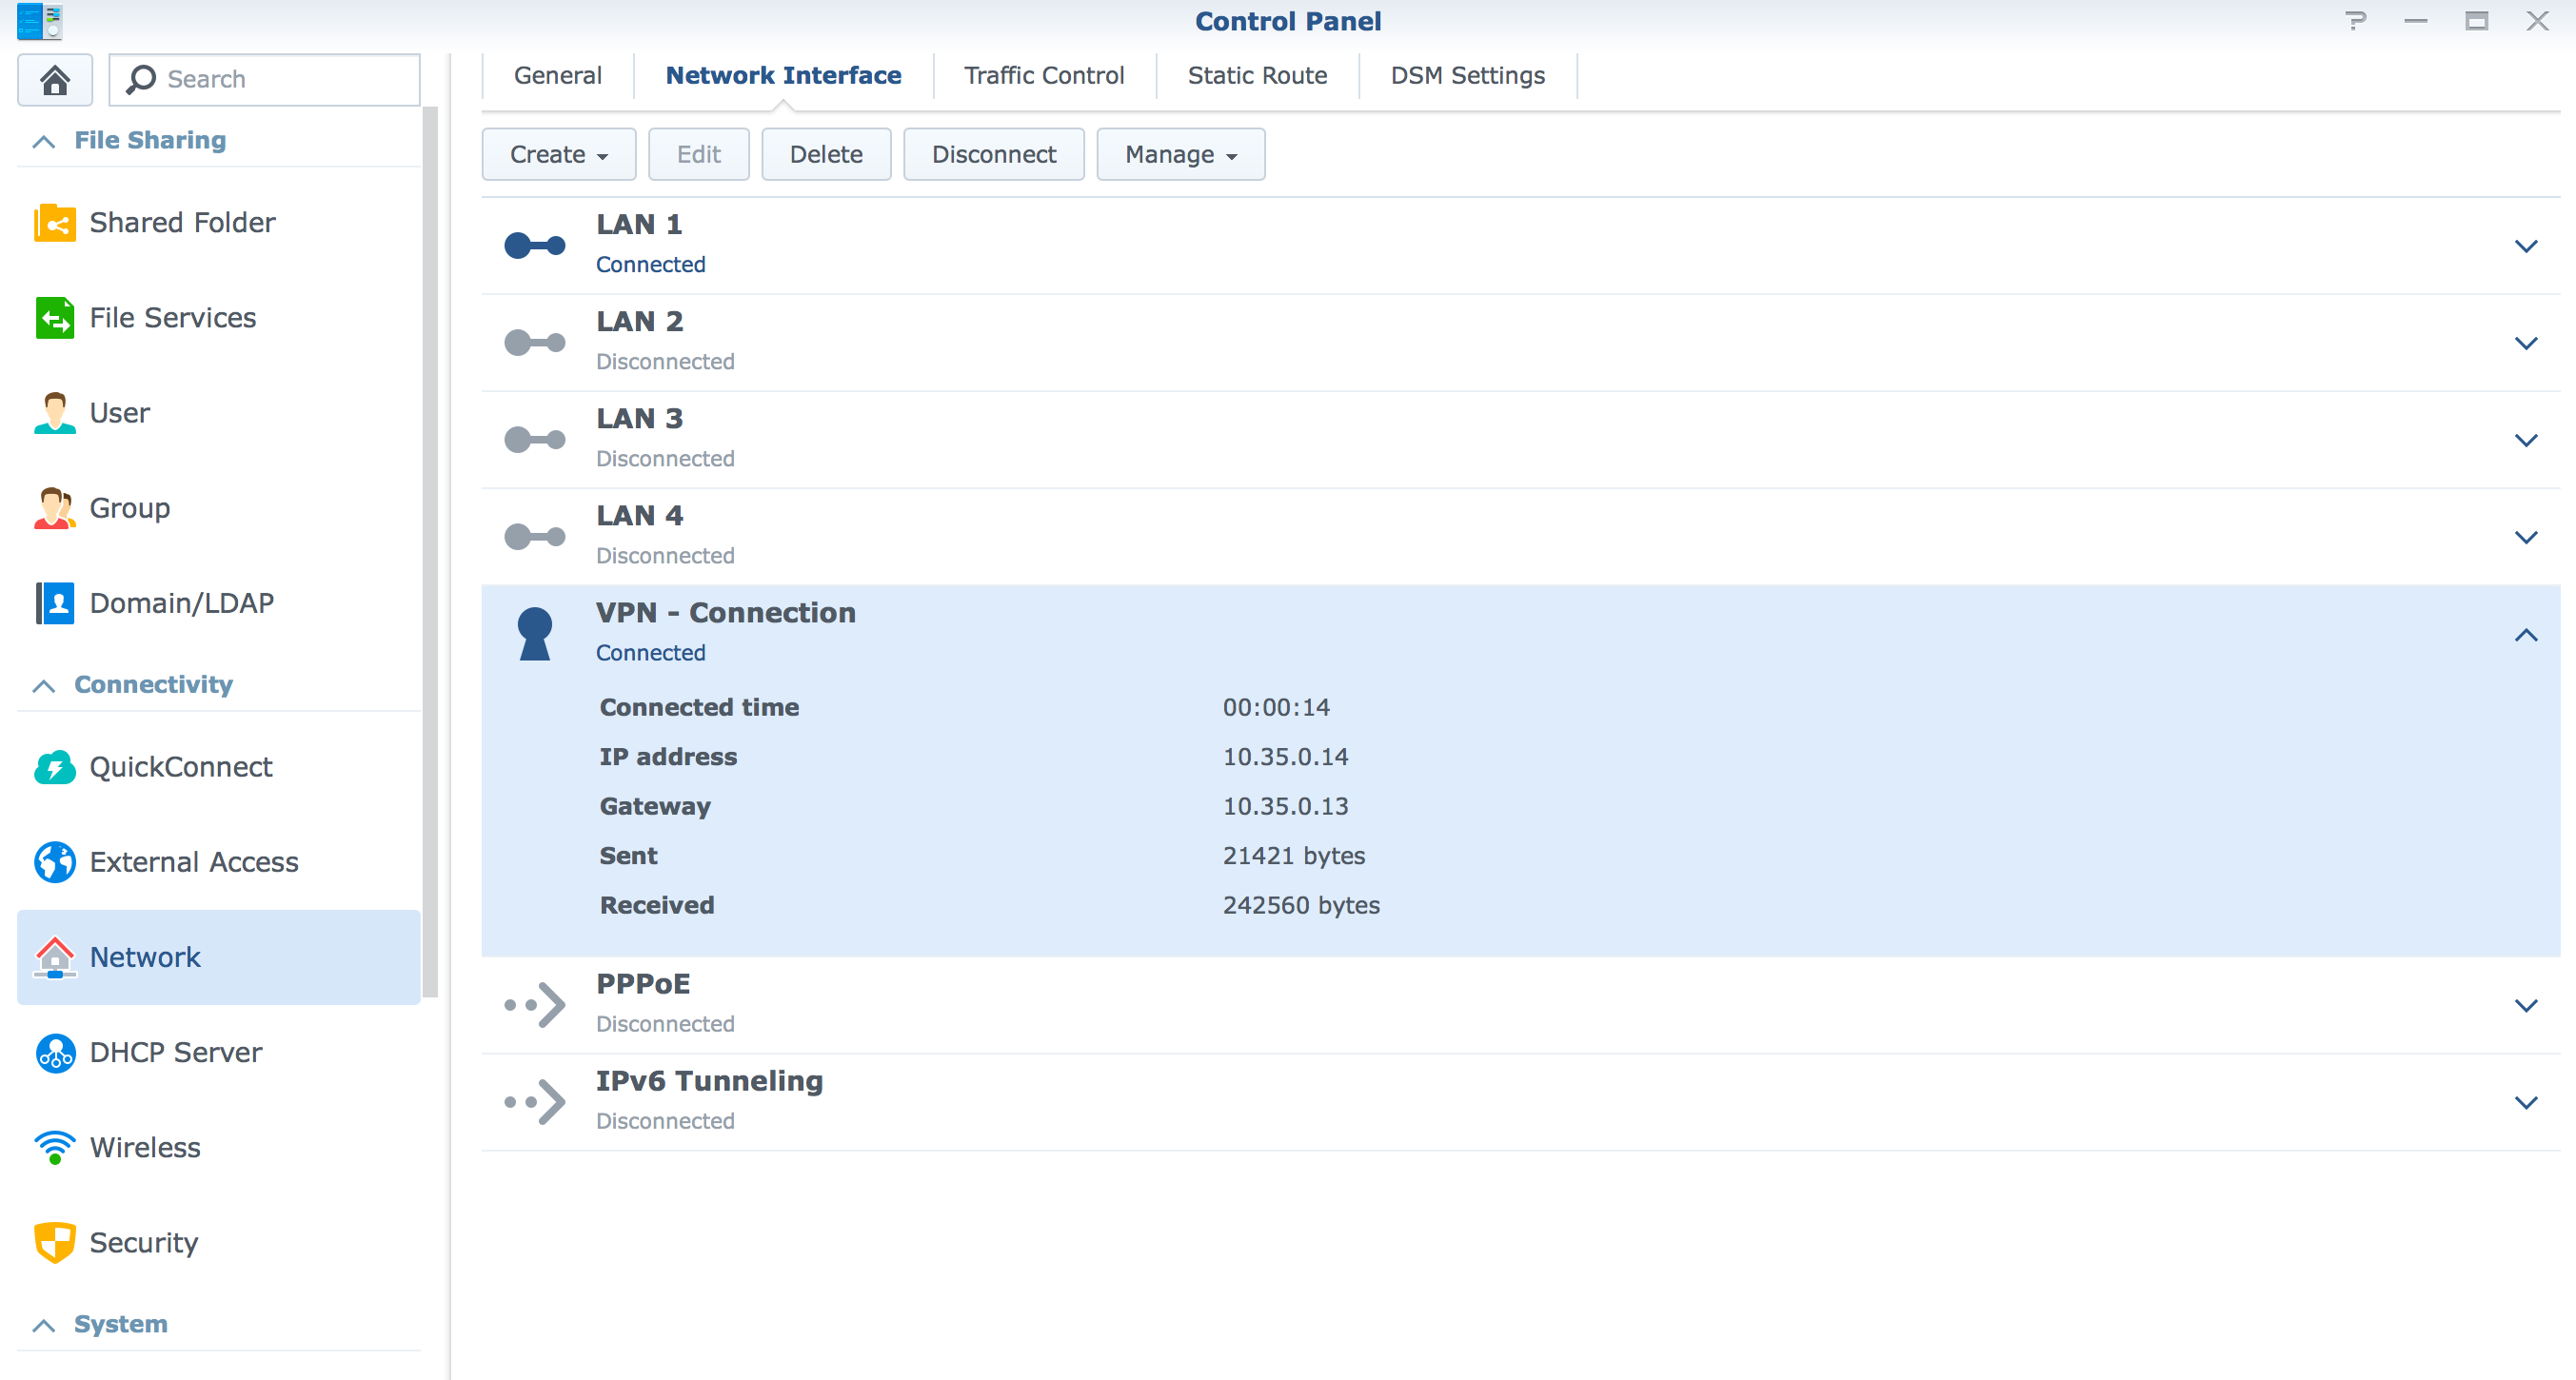Click the IPv6 Tunneling arrow icon
Viewport: 2576px width, 1380px height.
tap(536, 1101)
